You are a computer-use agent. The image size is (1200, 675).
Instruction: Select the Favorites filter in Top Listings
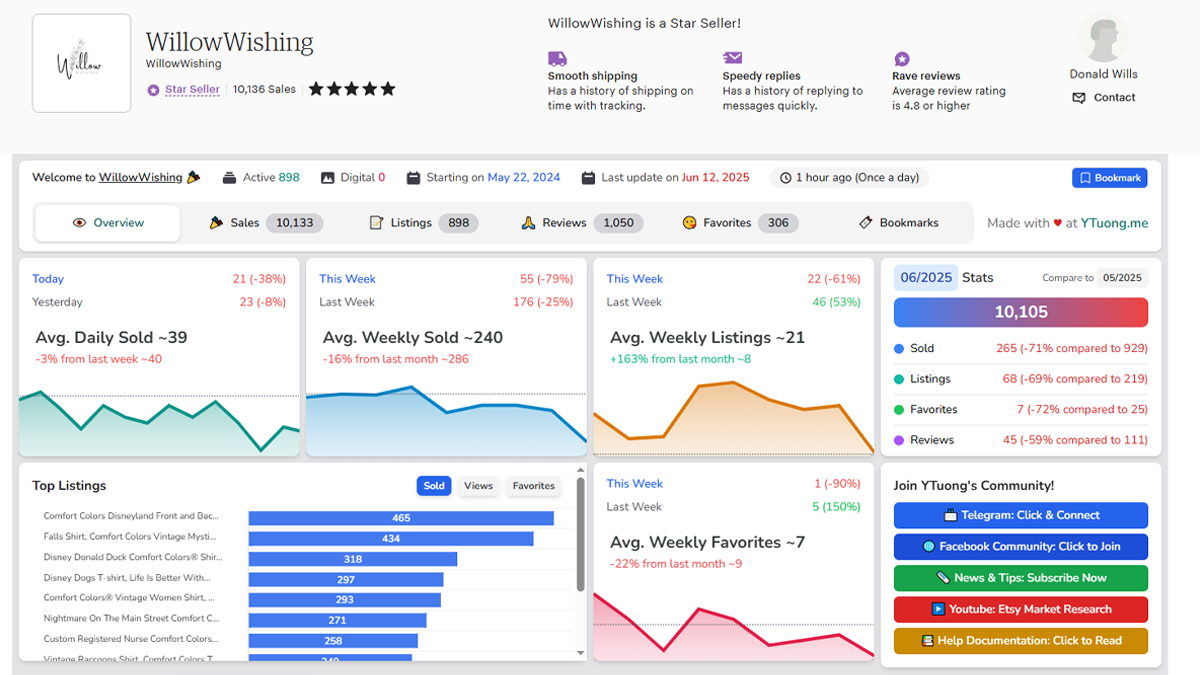tap(533, 486)
